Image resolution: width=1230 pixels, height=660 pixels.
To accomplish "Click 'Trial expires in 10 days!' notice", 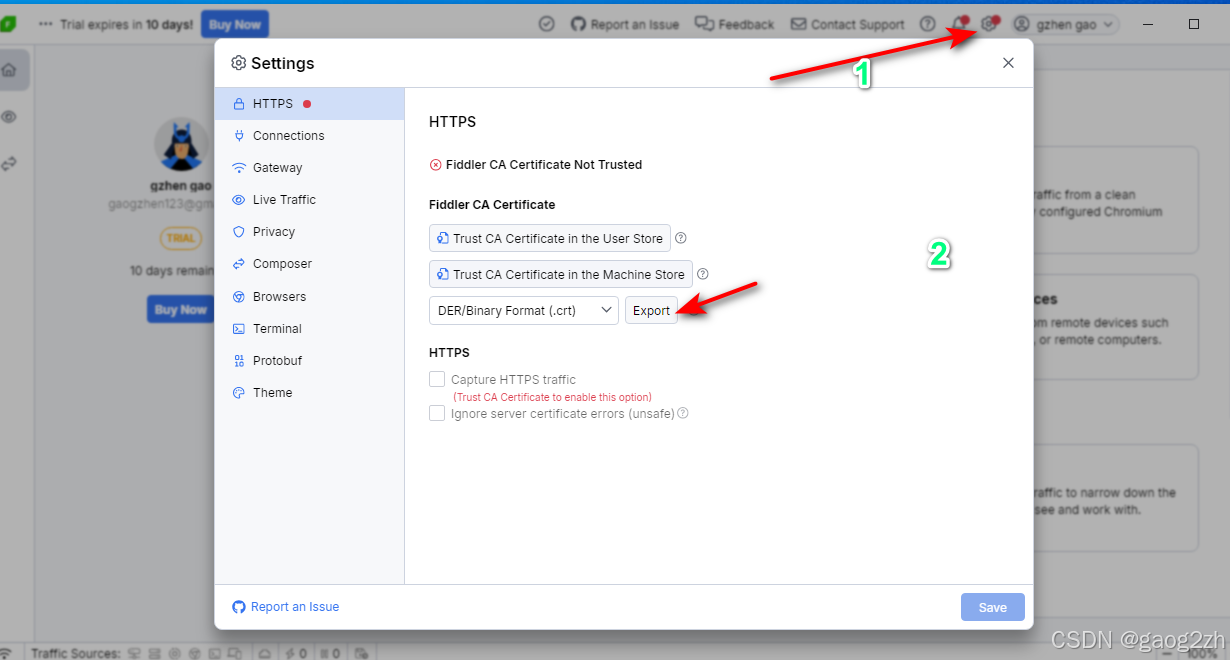I will pyautogui.click(x=127, y=24).
